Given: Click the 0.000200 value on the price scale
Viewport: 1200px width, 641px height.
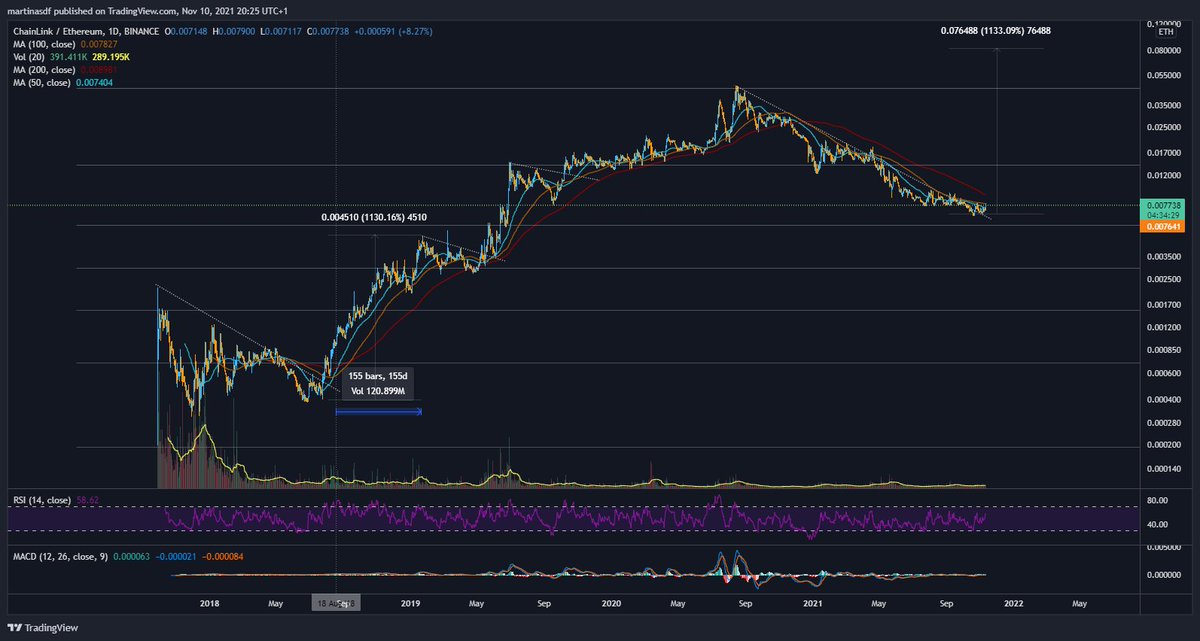Looking at the screenshot, I should (x=1165, y=445).
